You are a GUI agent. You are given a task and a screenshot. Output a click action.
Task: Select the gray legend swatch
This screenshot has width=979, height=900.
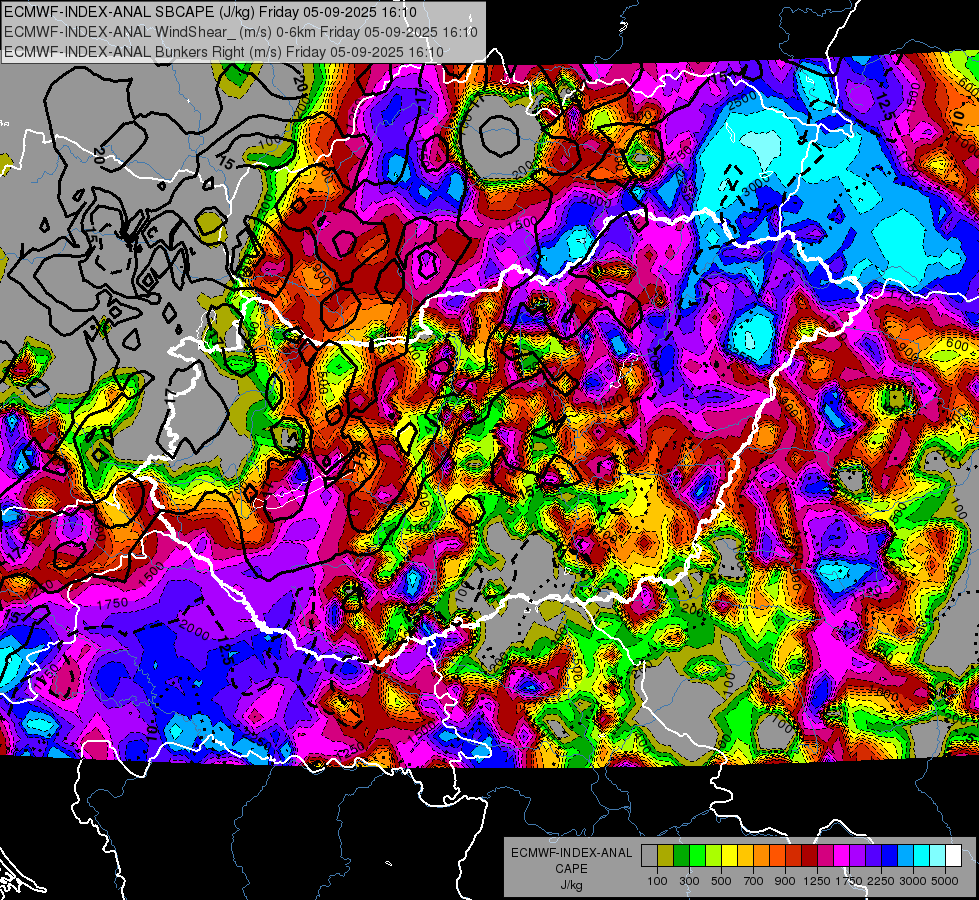(649, 856)
